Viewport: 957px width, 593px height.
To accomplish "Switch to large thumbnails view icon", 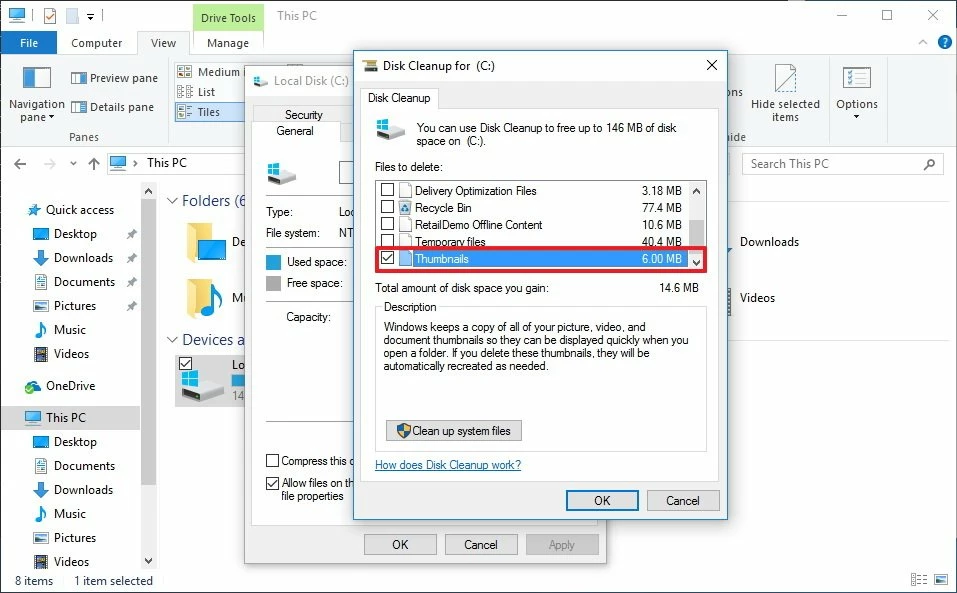I will pyautogui.click(x=941, y=580).
